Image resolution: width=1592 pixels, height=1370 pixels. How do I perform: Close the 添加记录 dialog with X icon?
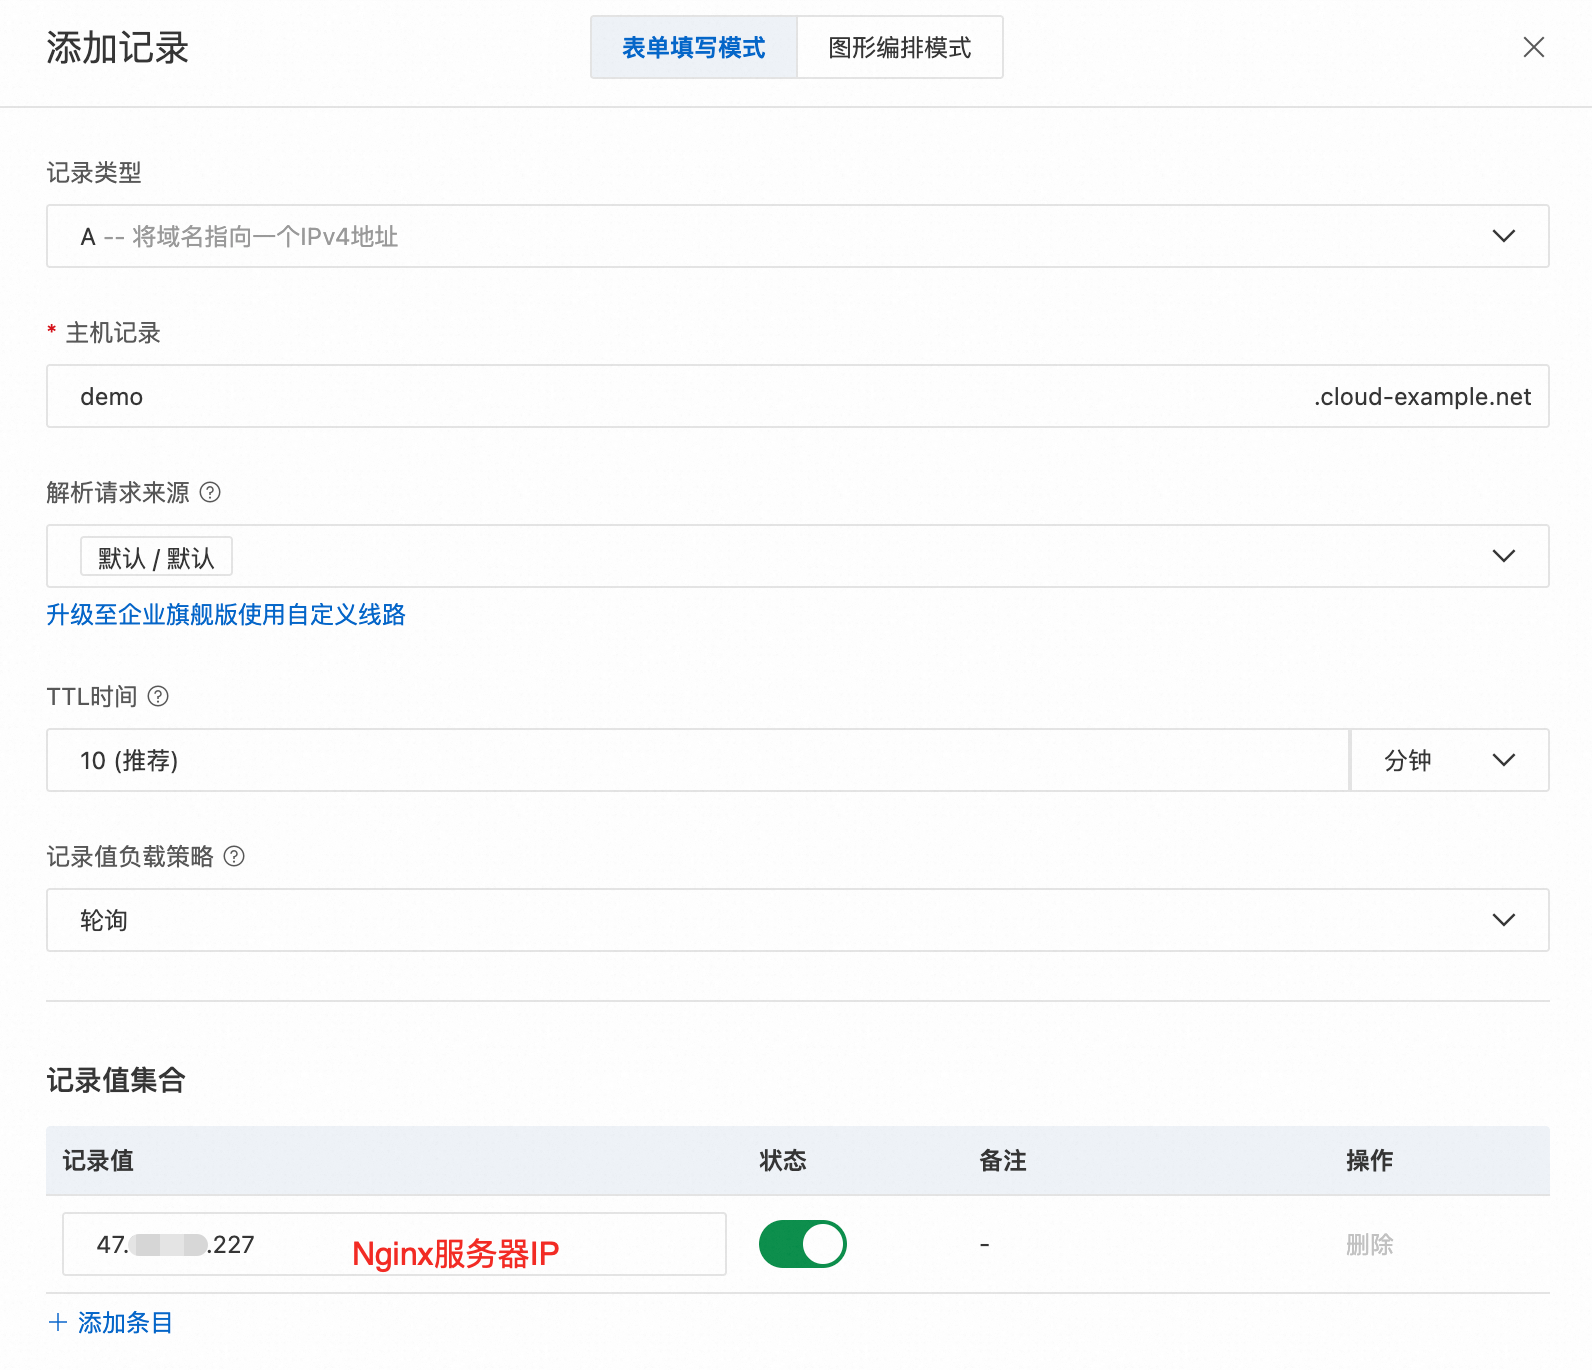point(1533,47)
